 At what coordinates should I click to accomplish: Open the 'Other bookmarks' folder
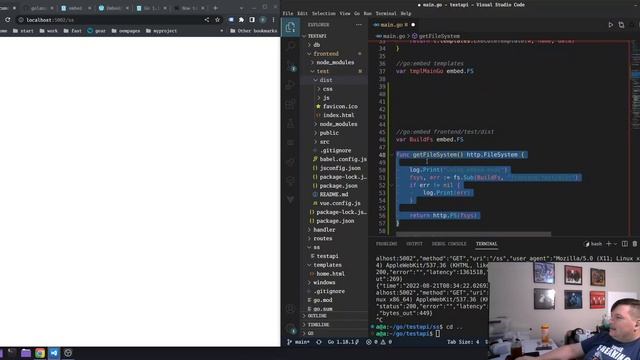coord(253,31)
